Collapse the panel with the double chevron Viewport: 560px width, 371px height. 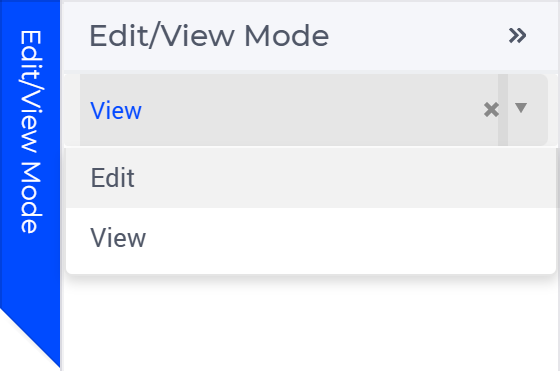(518, 35)
